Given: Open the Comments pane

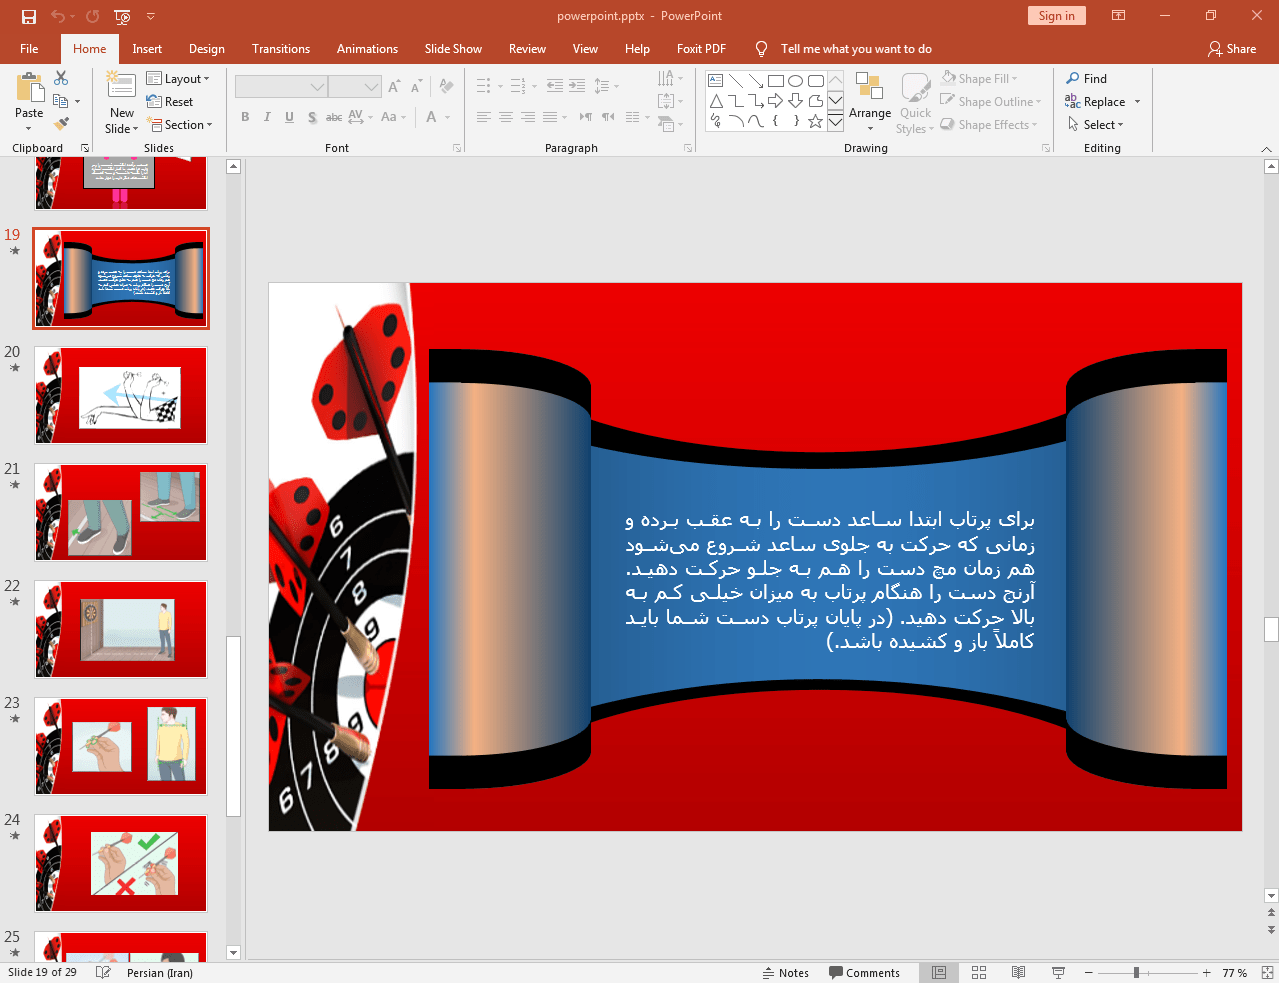Looking at the screenshot, I should click(x=865, y=972).
